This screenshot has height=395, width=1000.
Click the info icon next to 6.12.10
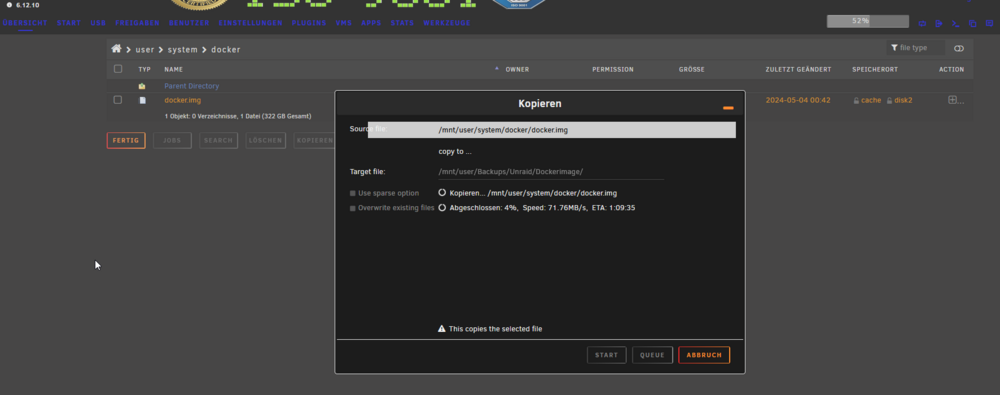pos(9,4)
